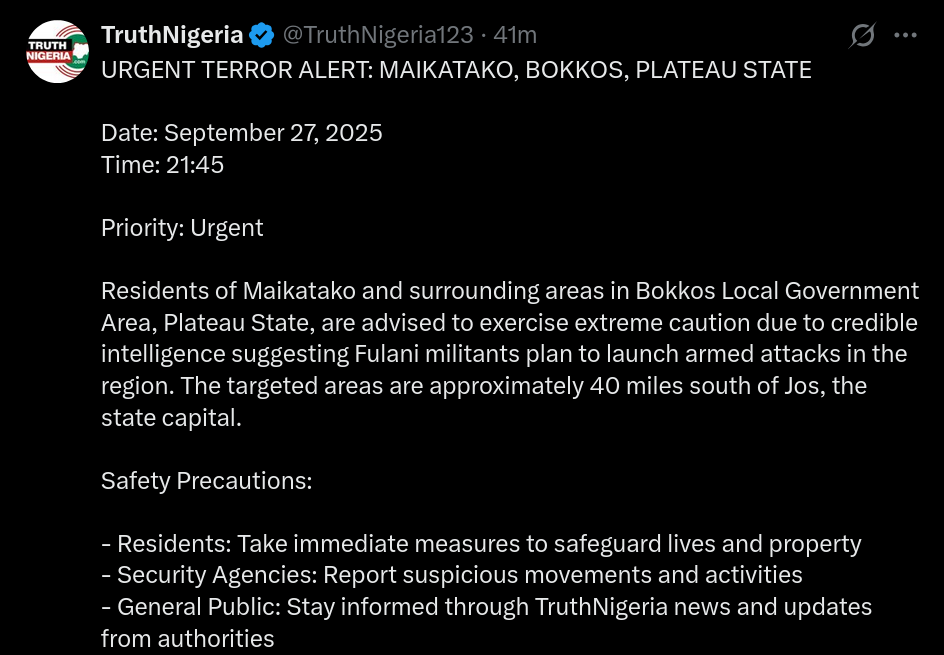
Task: Click the 'from authorities' last text line
Action: click(188, 639)
